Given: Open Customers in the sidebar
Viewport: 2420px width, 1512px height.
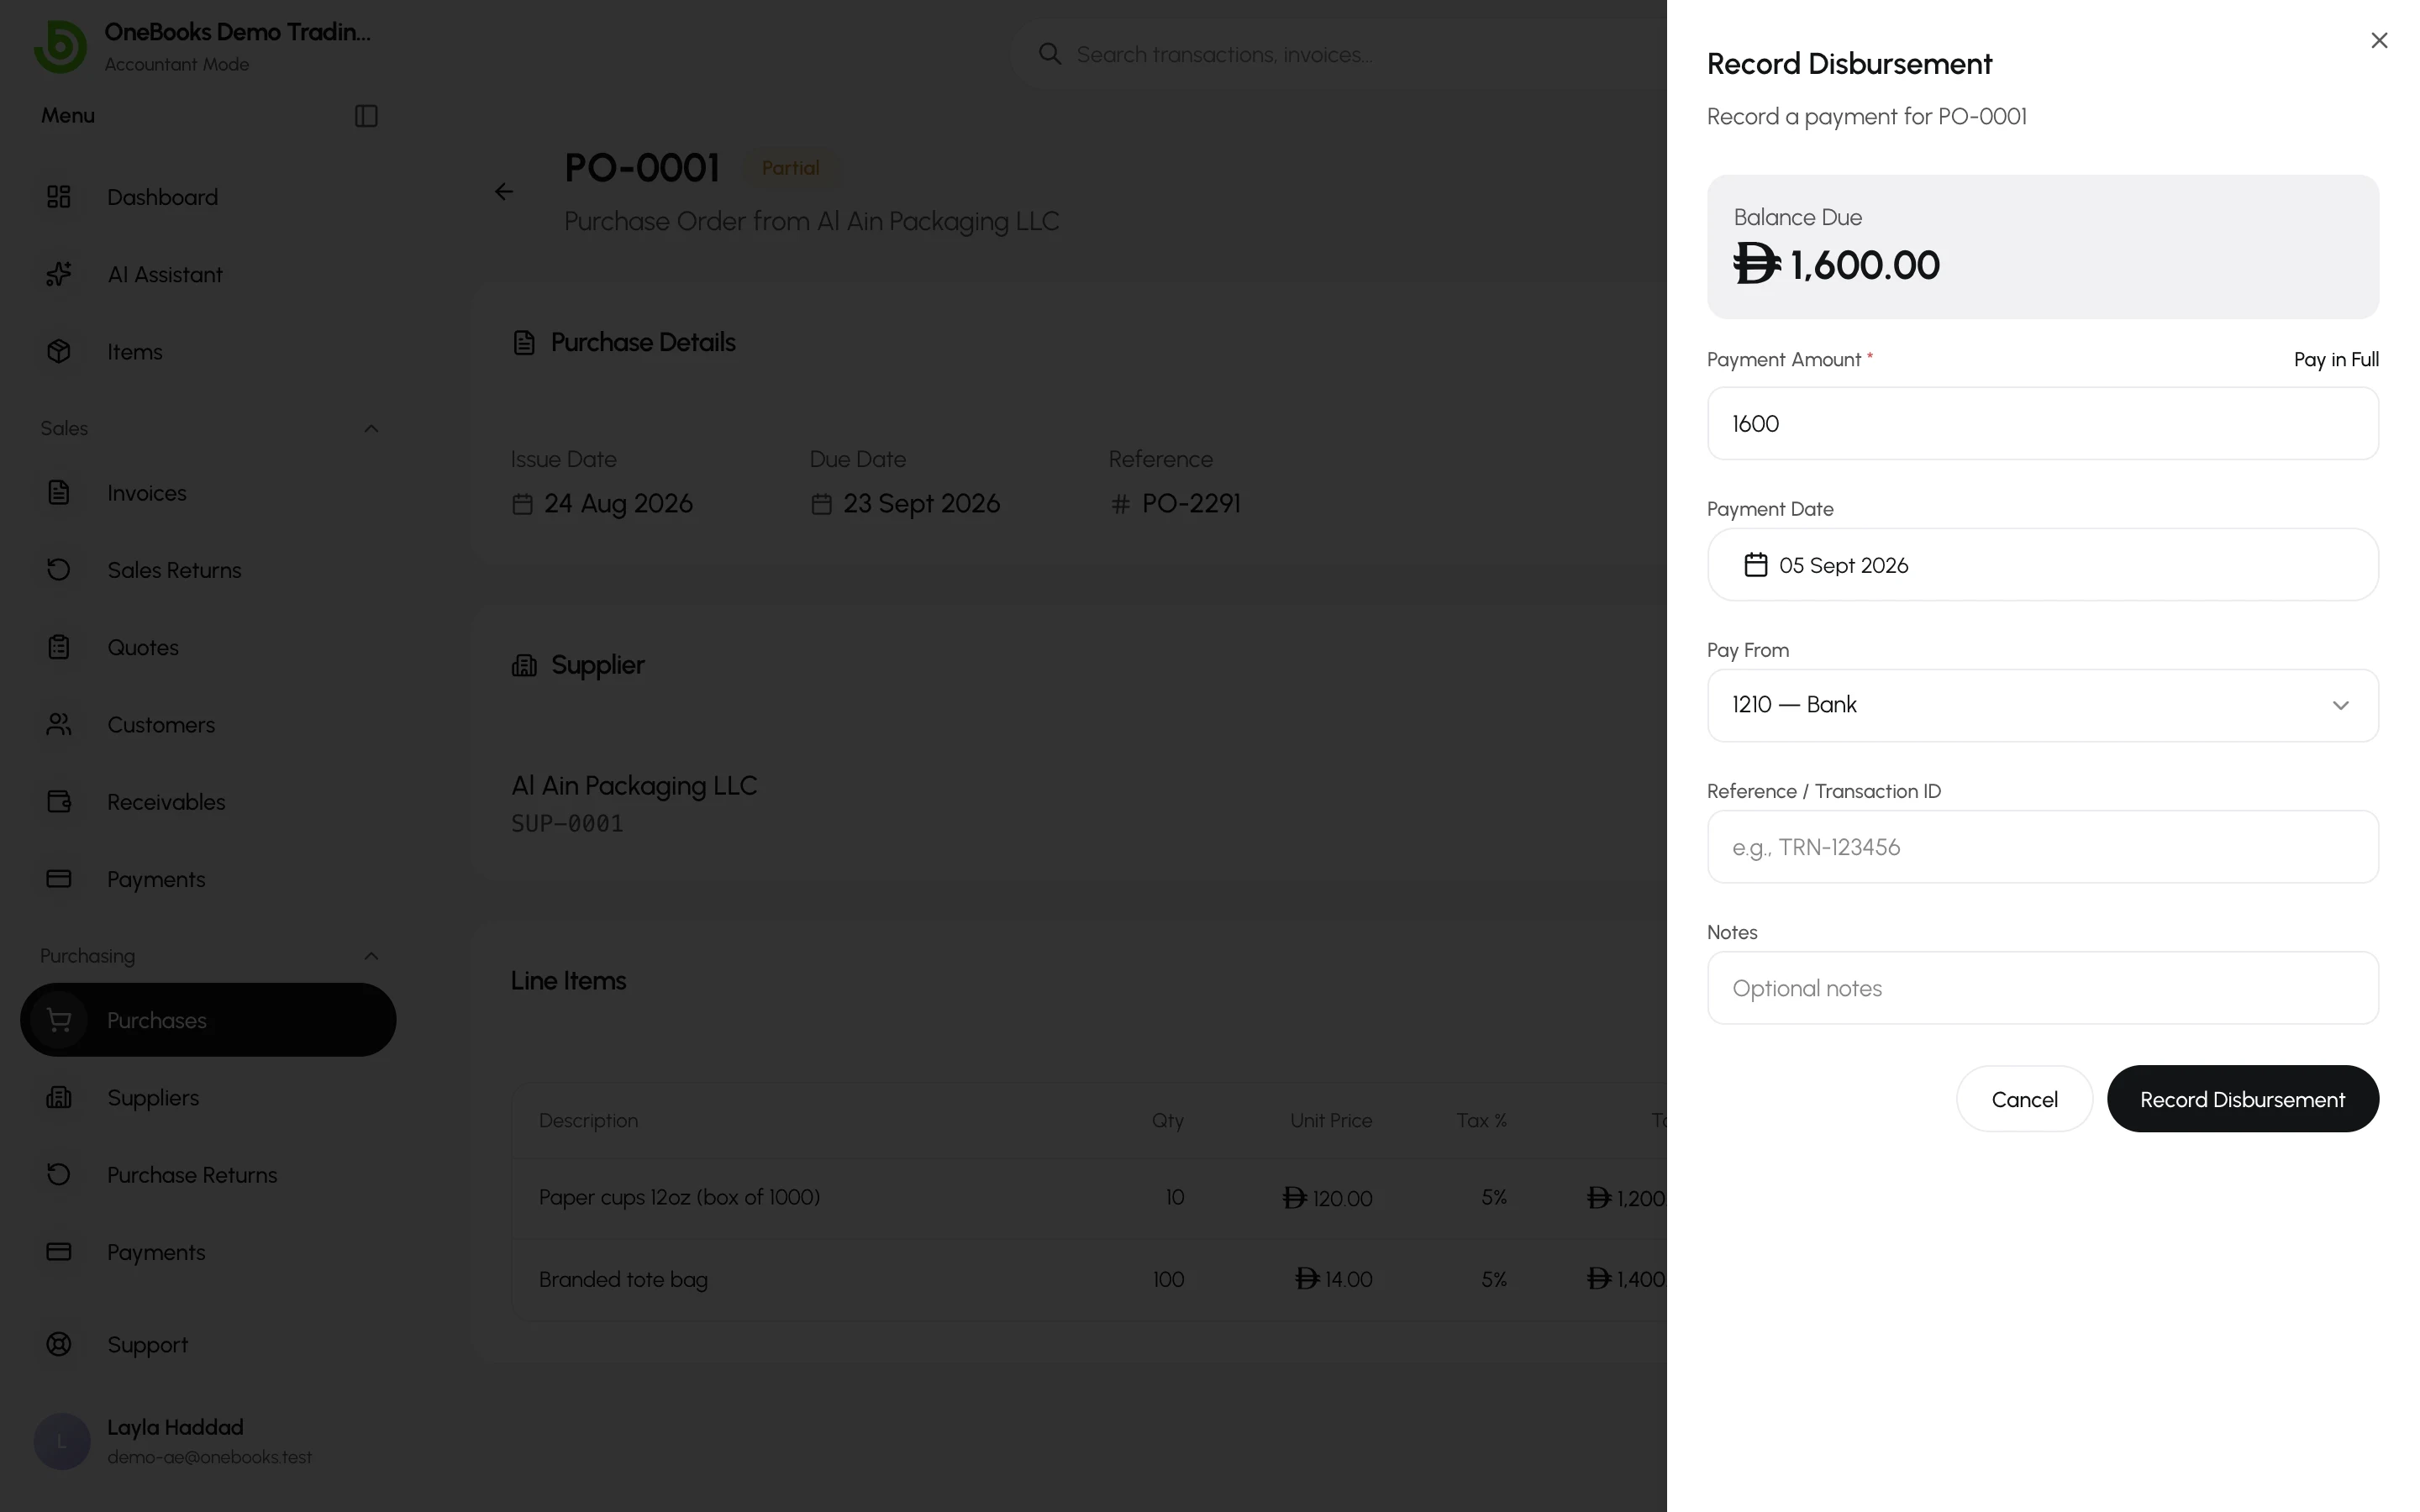Looking at the screenshot, I should click(x=208, y=725).
